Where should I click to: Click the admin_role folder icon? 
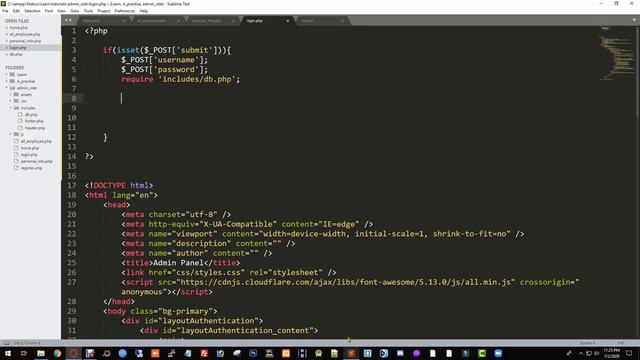[12, 88]
